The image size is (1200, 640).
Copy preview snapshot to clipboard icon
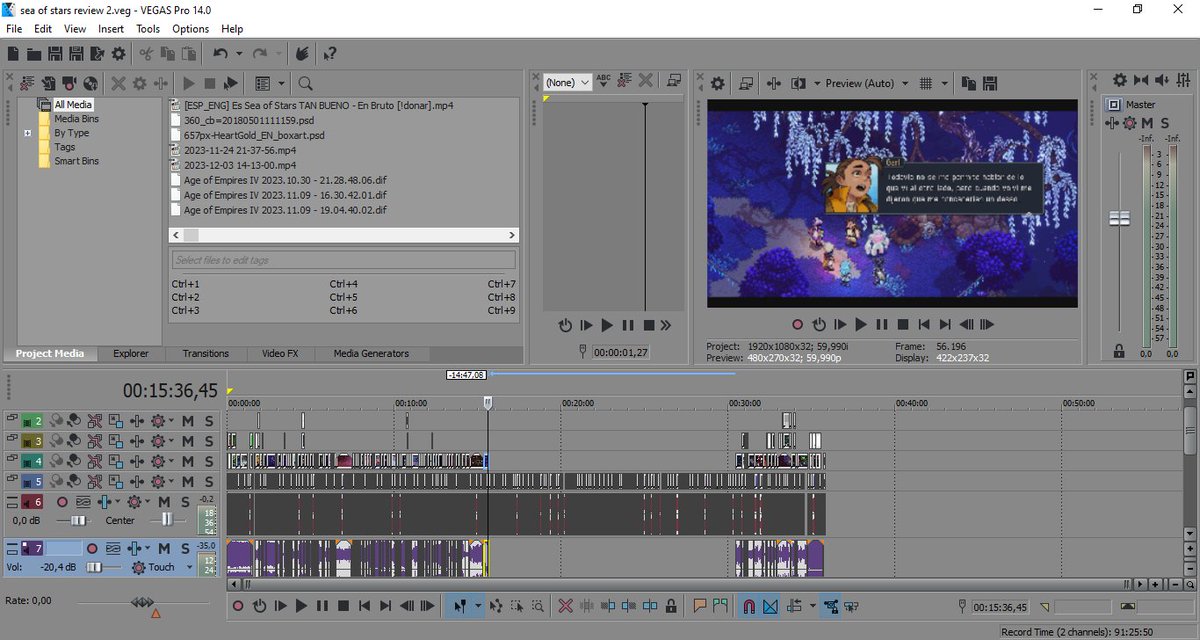click(x=968, y=83)
